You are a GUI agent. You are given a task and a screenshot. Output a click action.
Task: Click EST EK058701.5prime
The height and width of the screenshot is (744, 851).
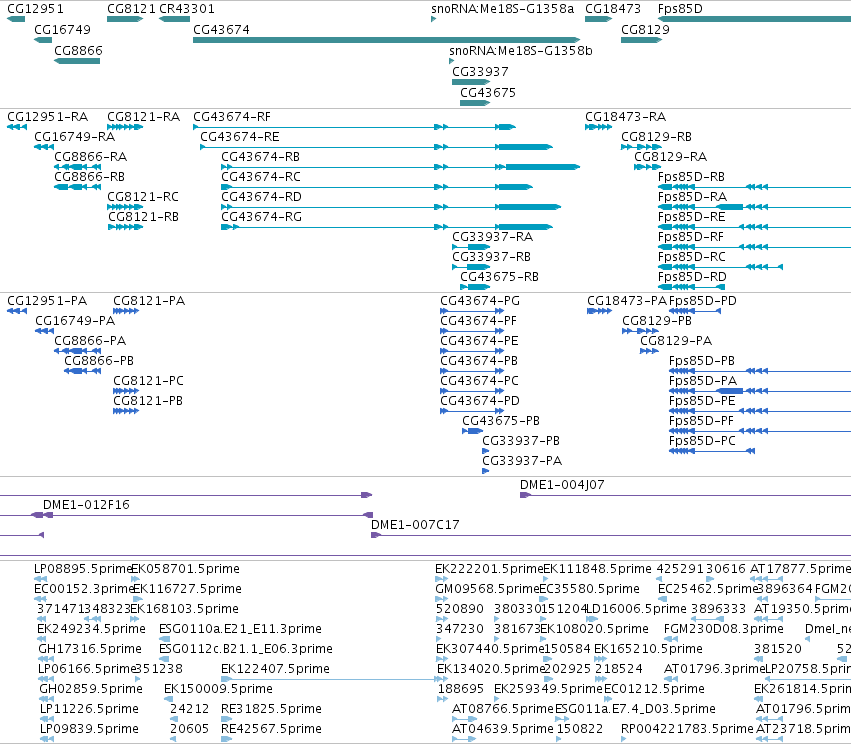(x=186, y=569)
